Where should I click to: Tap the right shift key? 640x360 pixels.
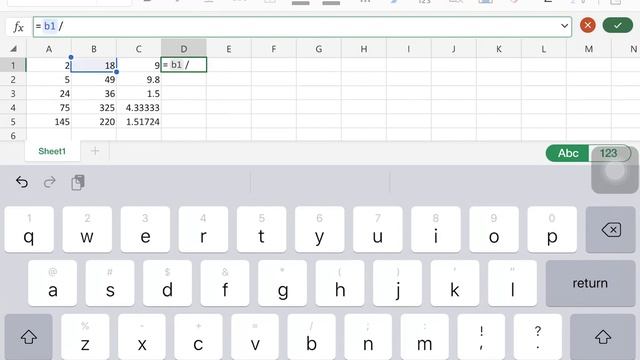point(603,337)
